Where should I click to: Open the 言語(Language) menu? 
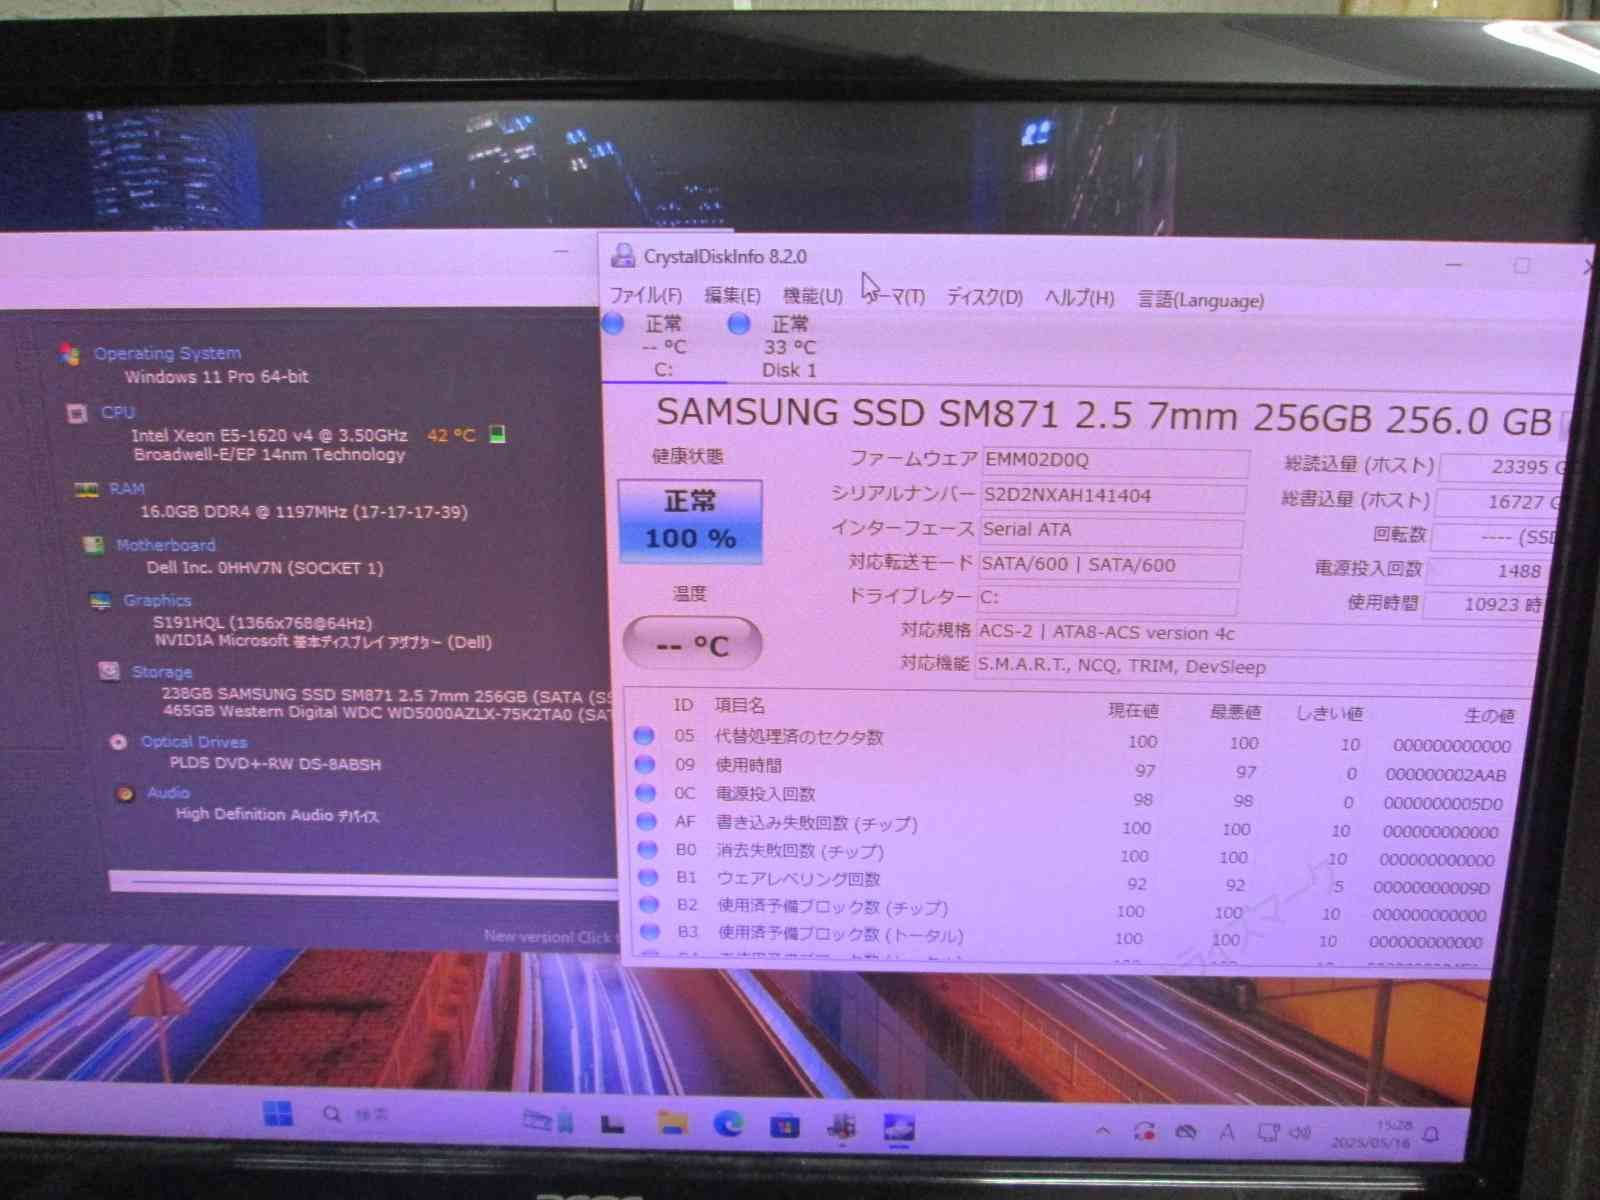[x=1200, y=300]
